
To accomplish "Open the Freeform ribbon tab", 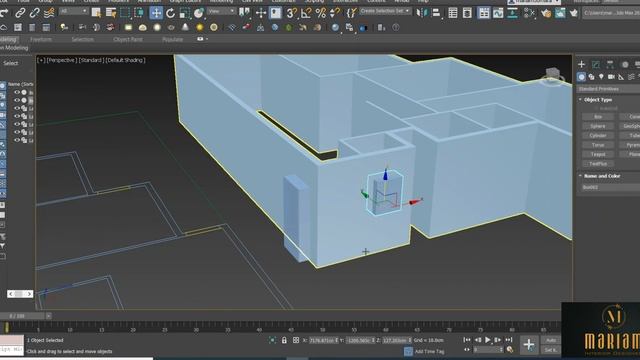I will pos(41,40).
